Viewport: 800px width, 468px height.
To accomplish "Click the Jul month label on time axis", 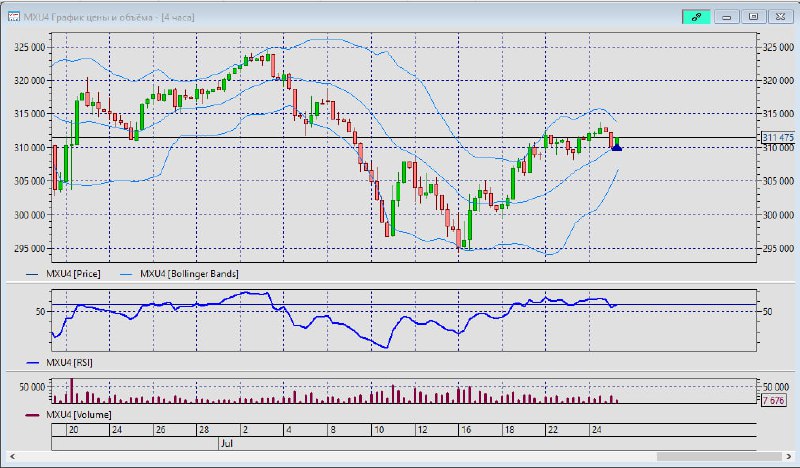I will (x=227, y=444).
